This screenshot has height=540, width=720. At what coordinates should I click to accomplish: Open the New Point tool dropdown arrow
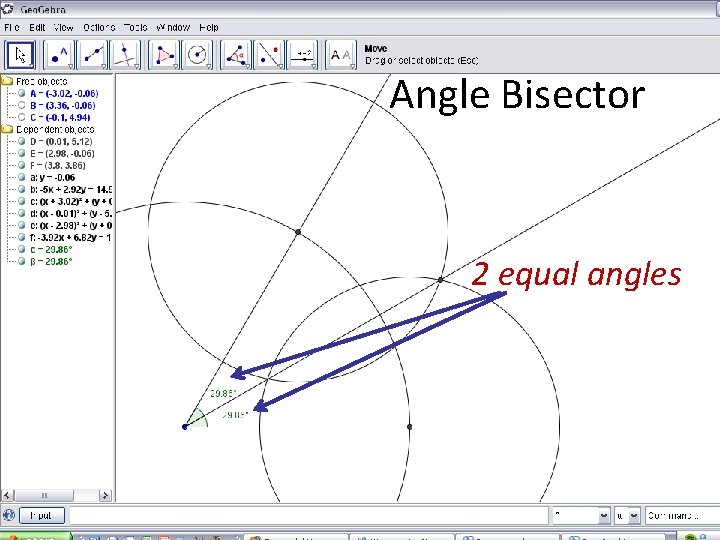tap(71, 67)
